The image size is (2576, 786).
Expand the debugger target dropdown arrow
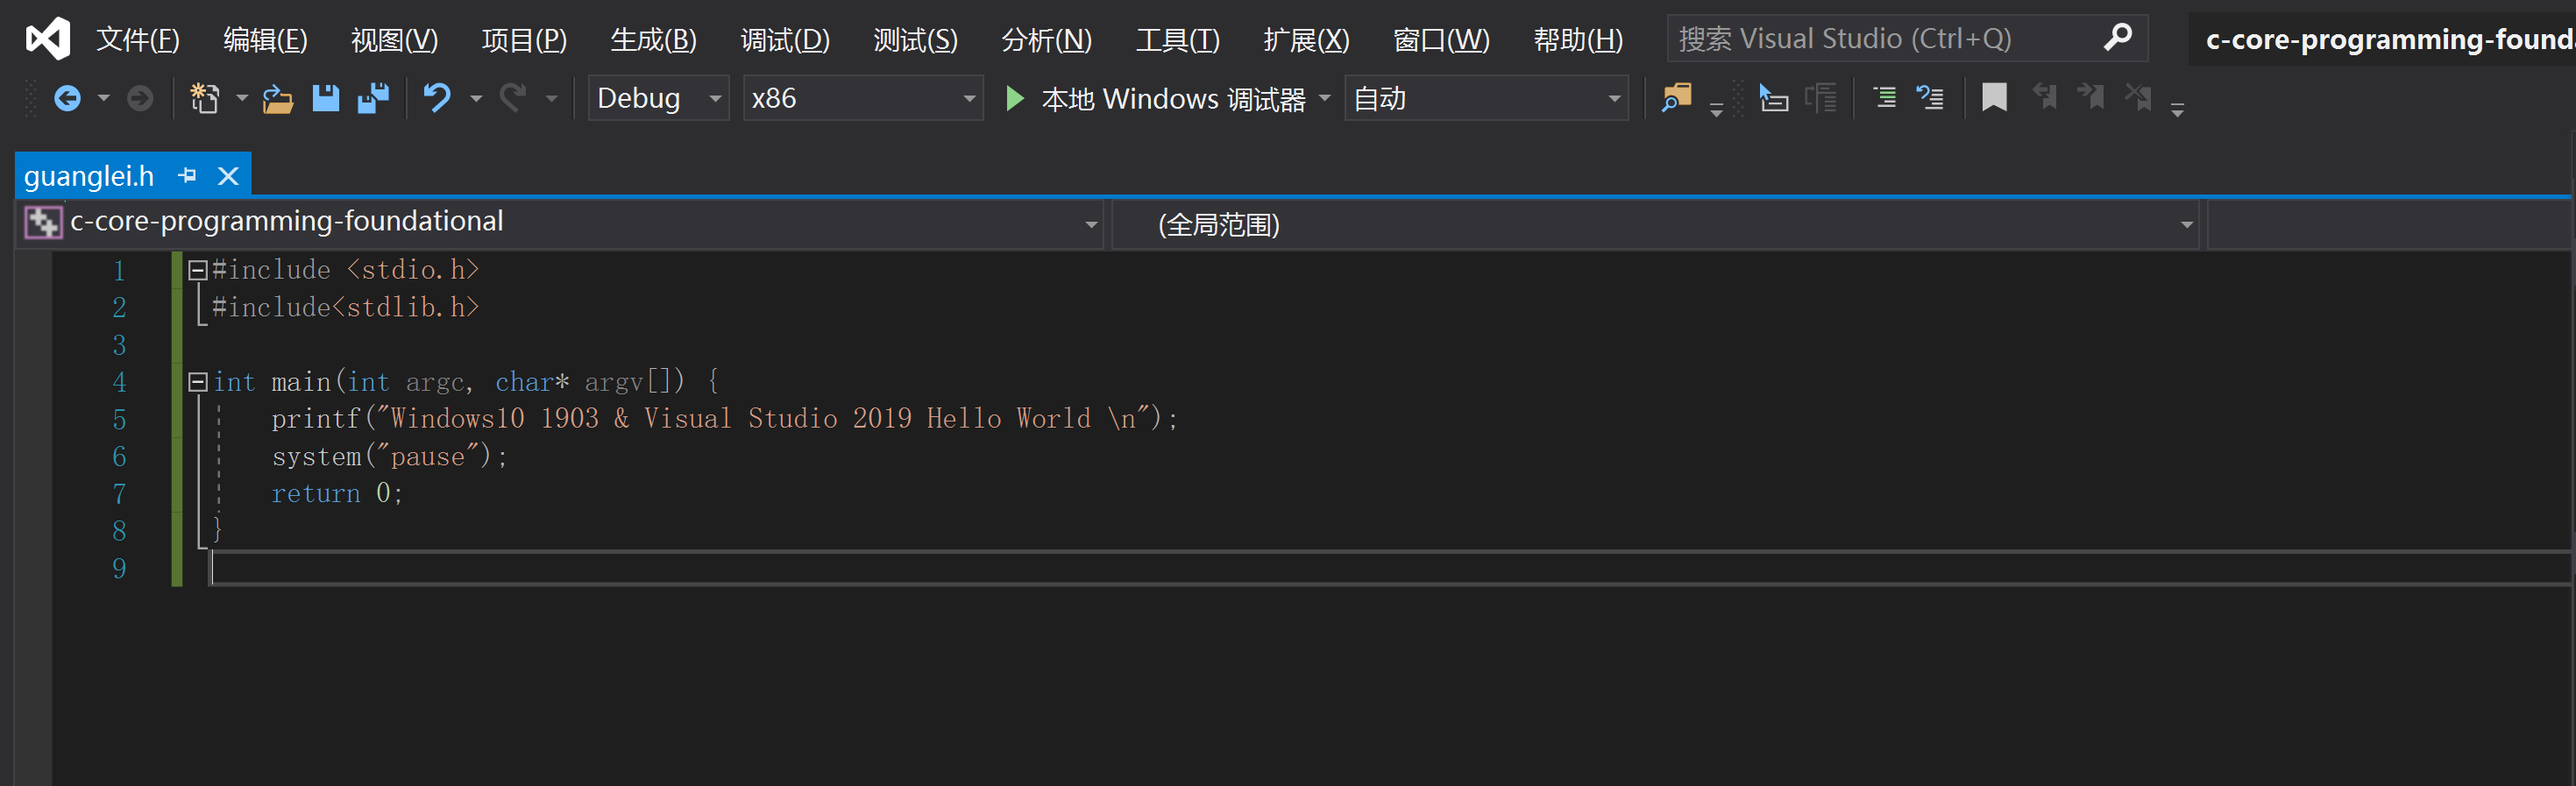pyautogui.click(x=1325, y=98)
